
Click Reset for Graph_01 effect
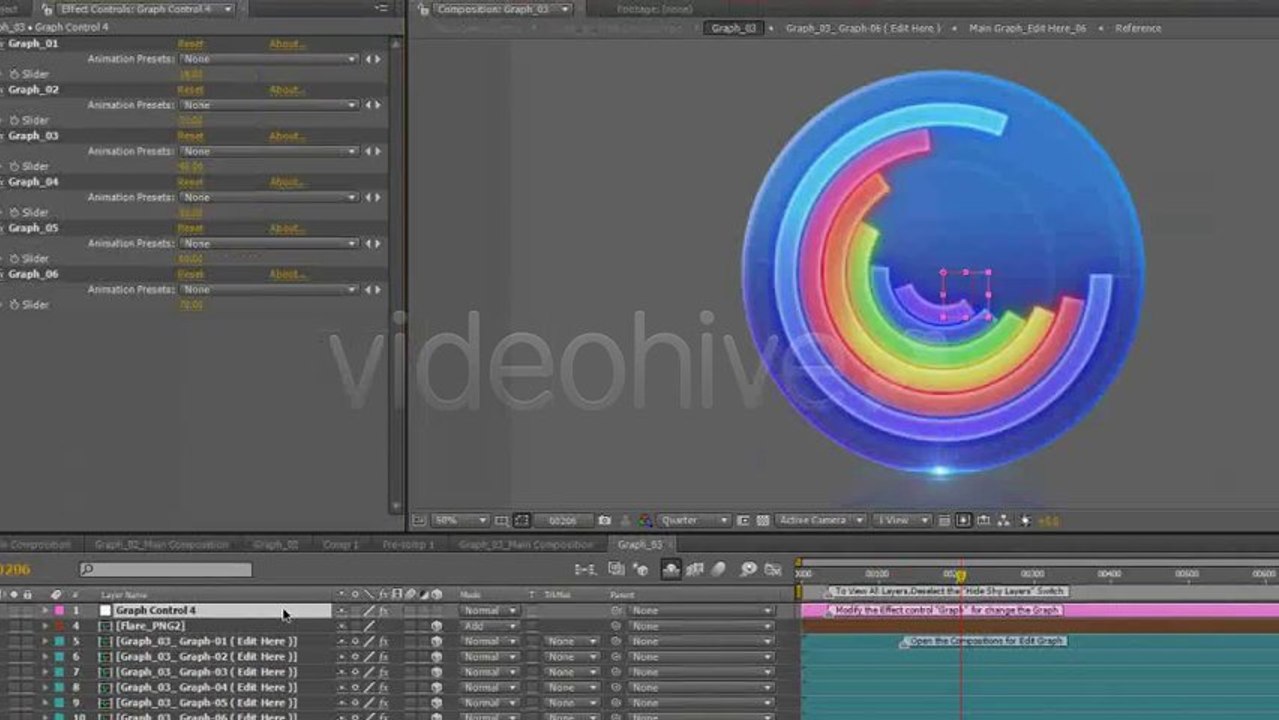[190, 44]
